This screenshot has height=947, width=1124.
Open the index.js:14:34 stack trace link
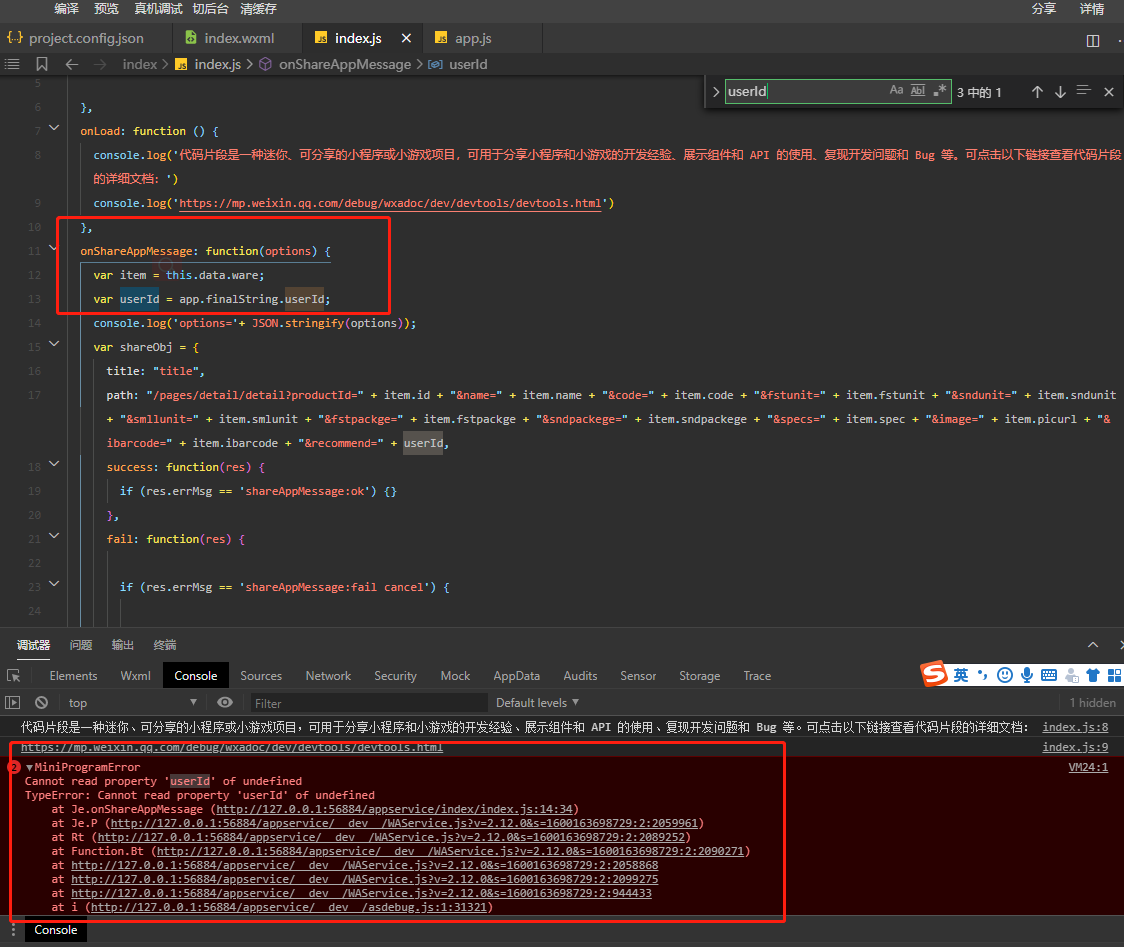pos(395,809)
